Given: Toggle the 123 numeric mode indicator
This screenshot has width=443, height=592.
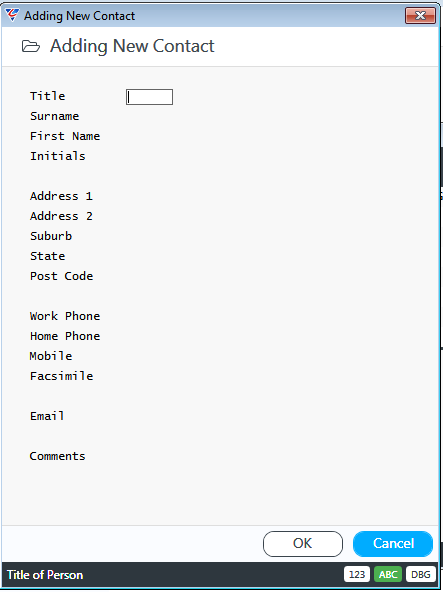Looking at the screenshot, I should point(357,574).
